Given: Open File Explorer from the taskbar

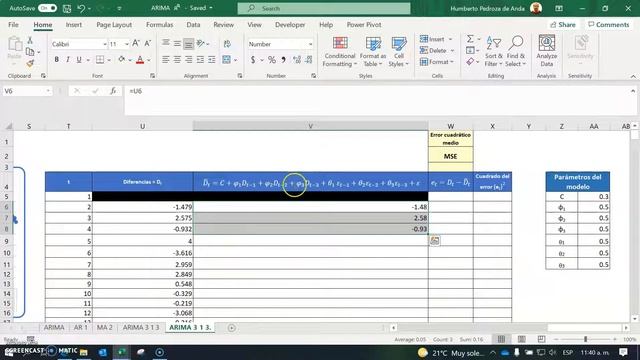Looking at the screenshot, I should [x=84, y=352].
